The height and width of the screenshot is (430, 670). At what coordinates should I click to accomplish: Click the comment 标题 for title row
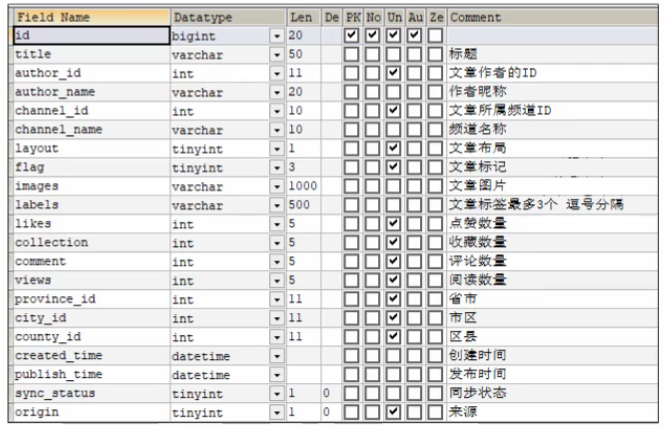(x=463, y=54)
